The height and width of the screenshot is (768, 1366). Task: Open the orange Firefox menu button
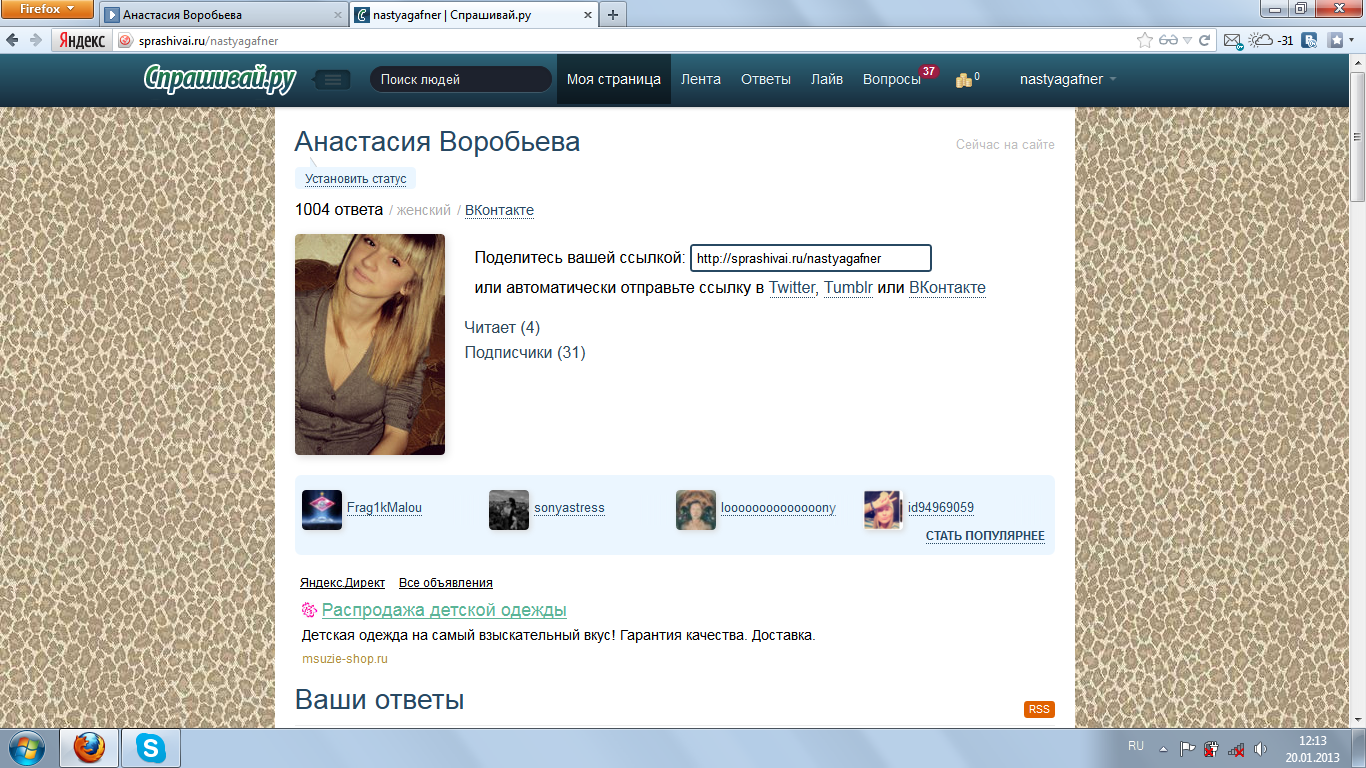point(48,10)
